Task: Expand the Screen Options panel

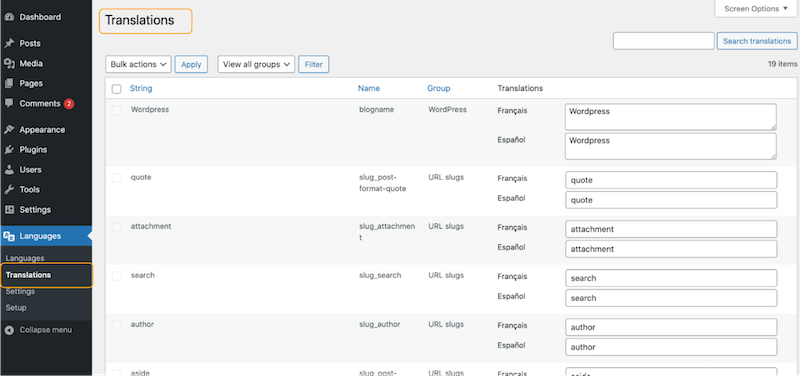Action: (x=757, y=9)
